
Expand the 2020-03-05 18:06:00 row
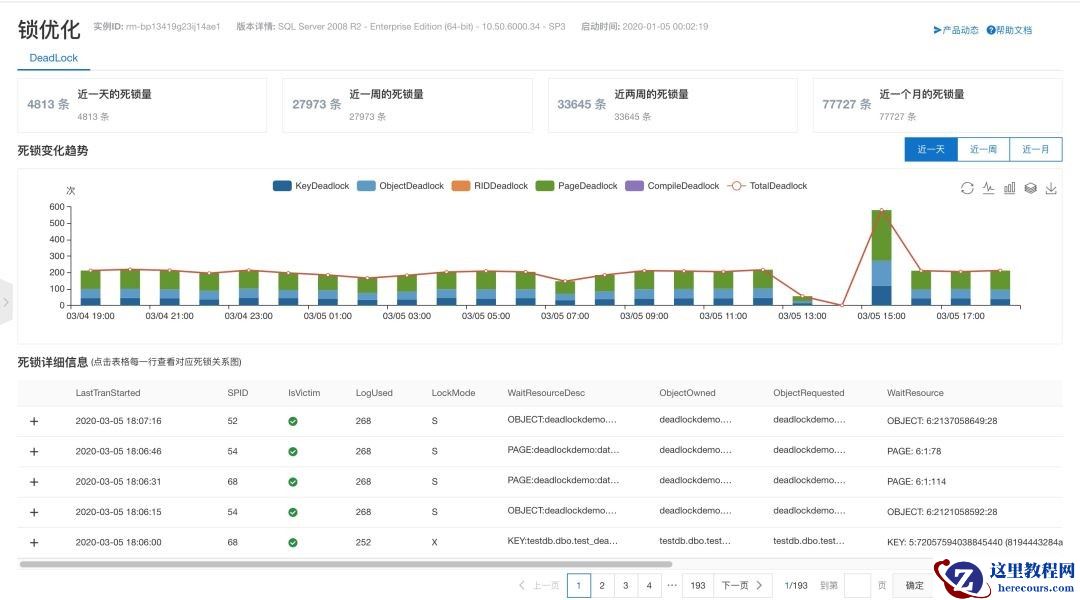(34, 542)
